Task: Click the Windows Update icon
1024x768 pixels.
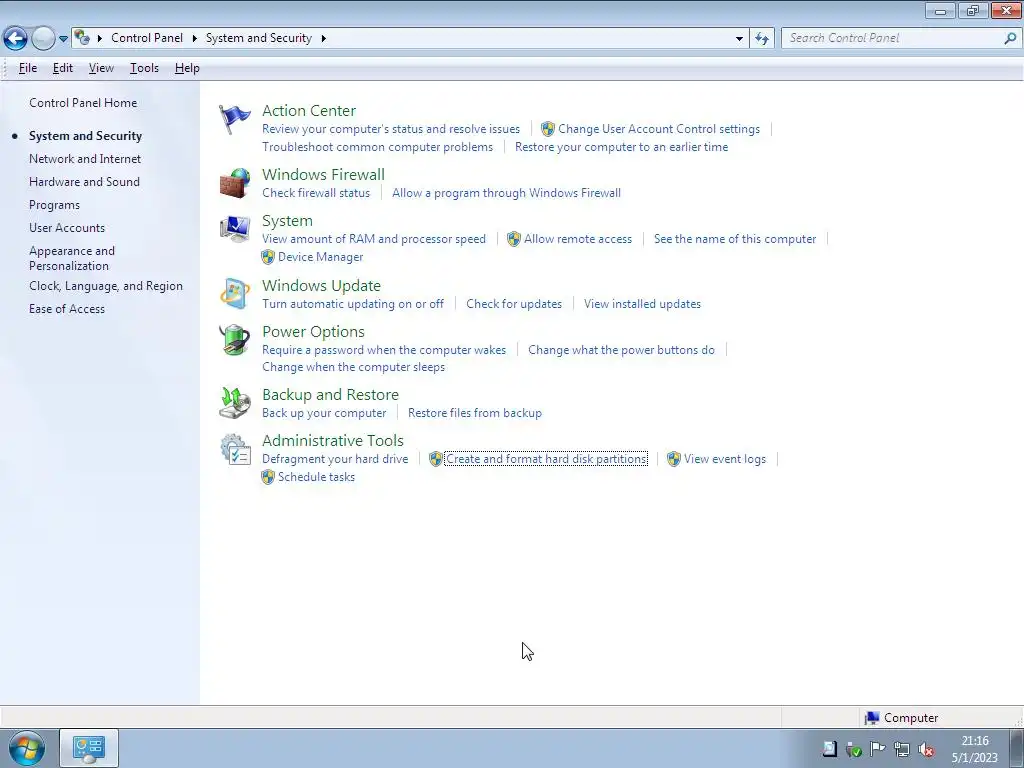Action: click(x=234, y=294)
